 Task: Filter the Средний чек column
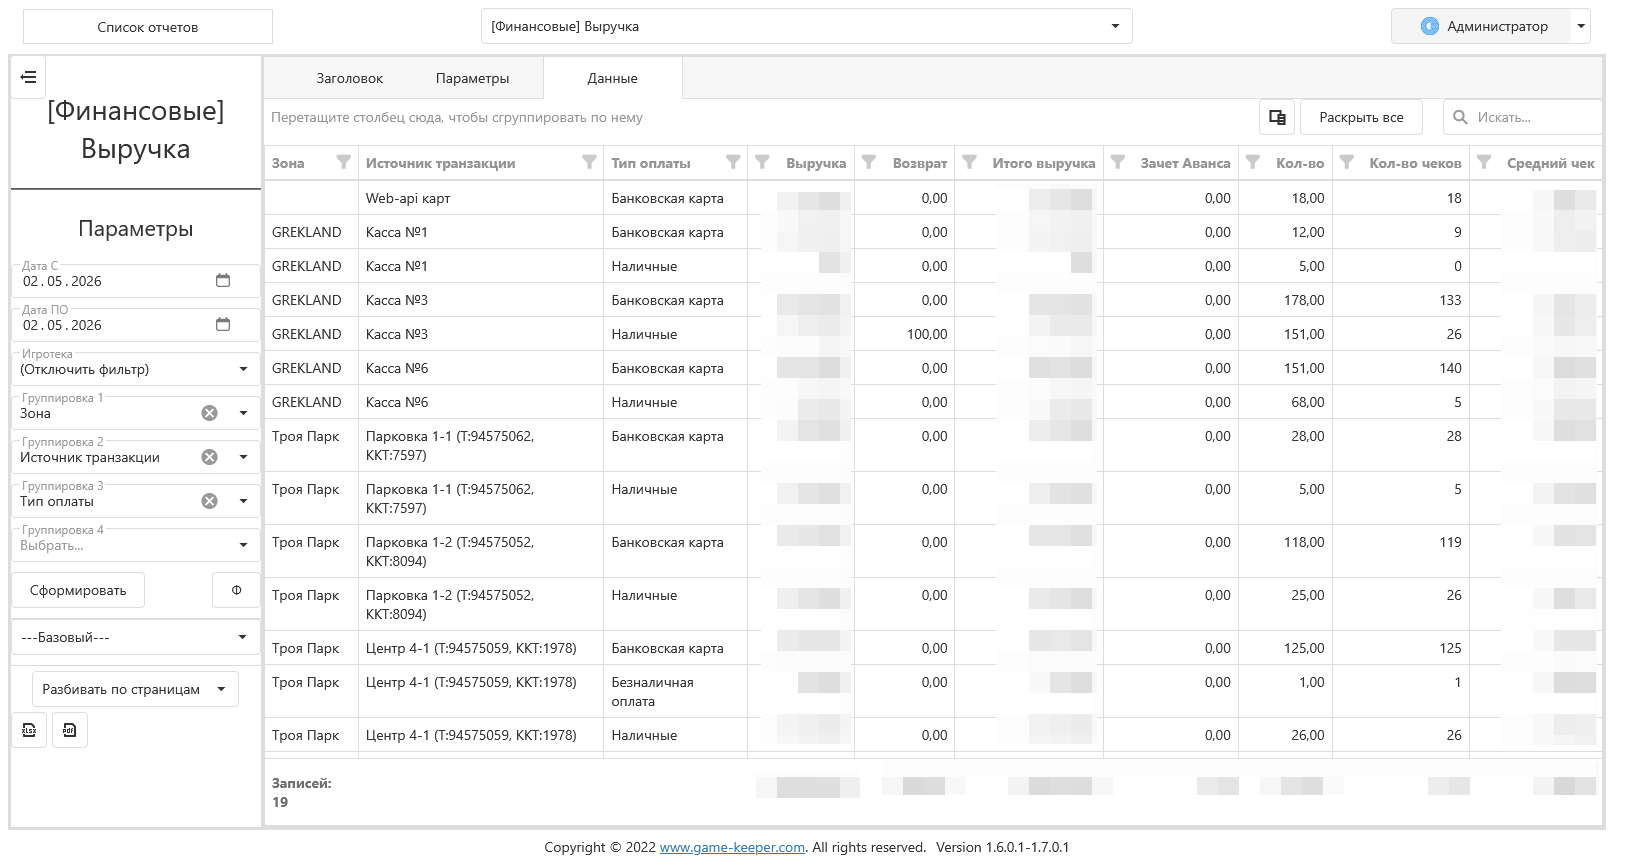click(x=1484, y=162)
